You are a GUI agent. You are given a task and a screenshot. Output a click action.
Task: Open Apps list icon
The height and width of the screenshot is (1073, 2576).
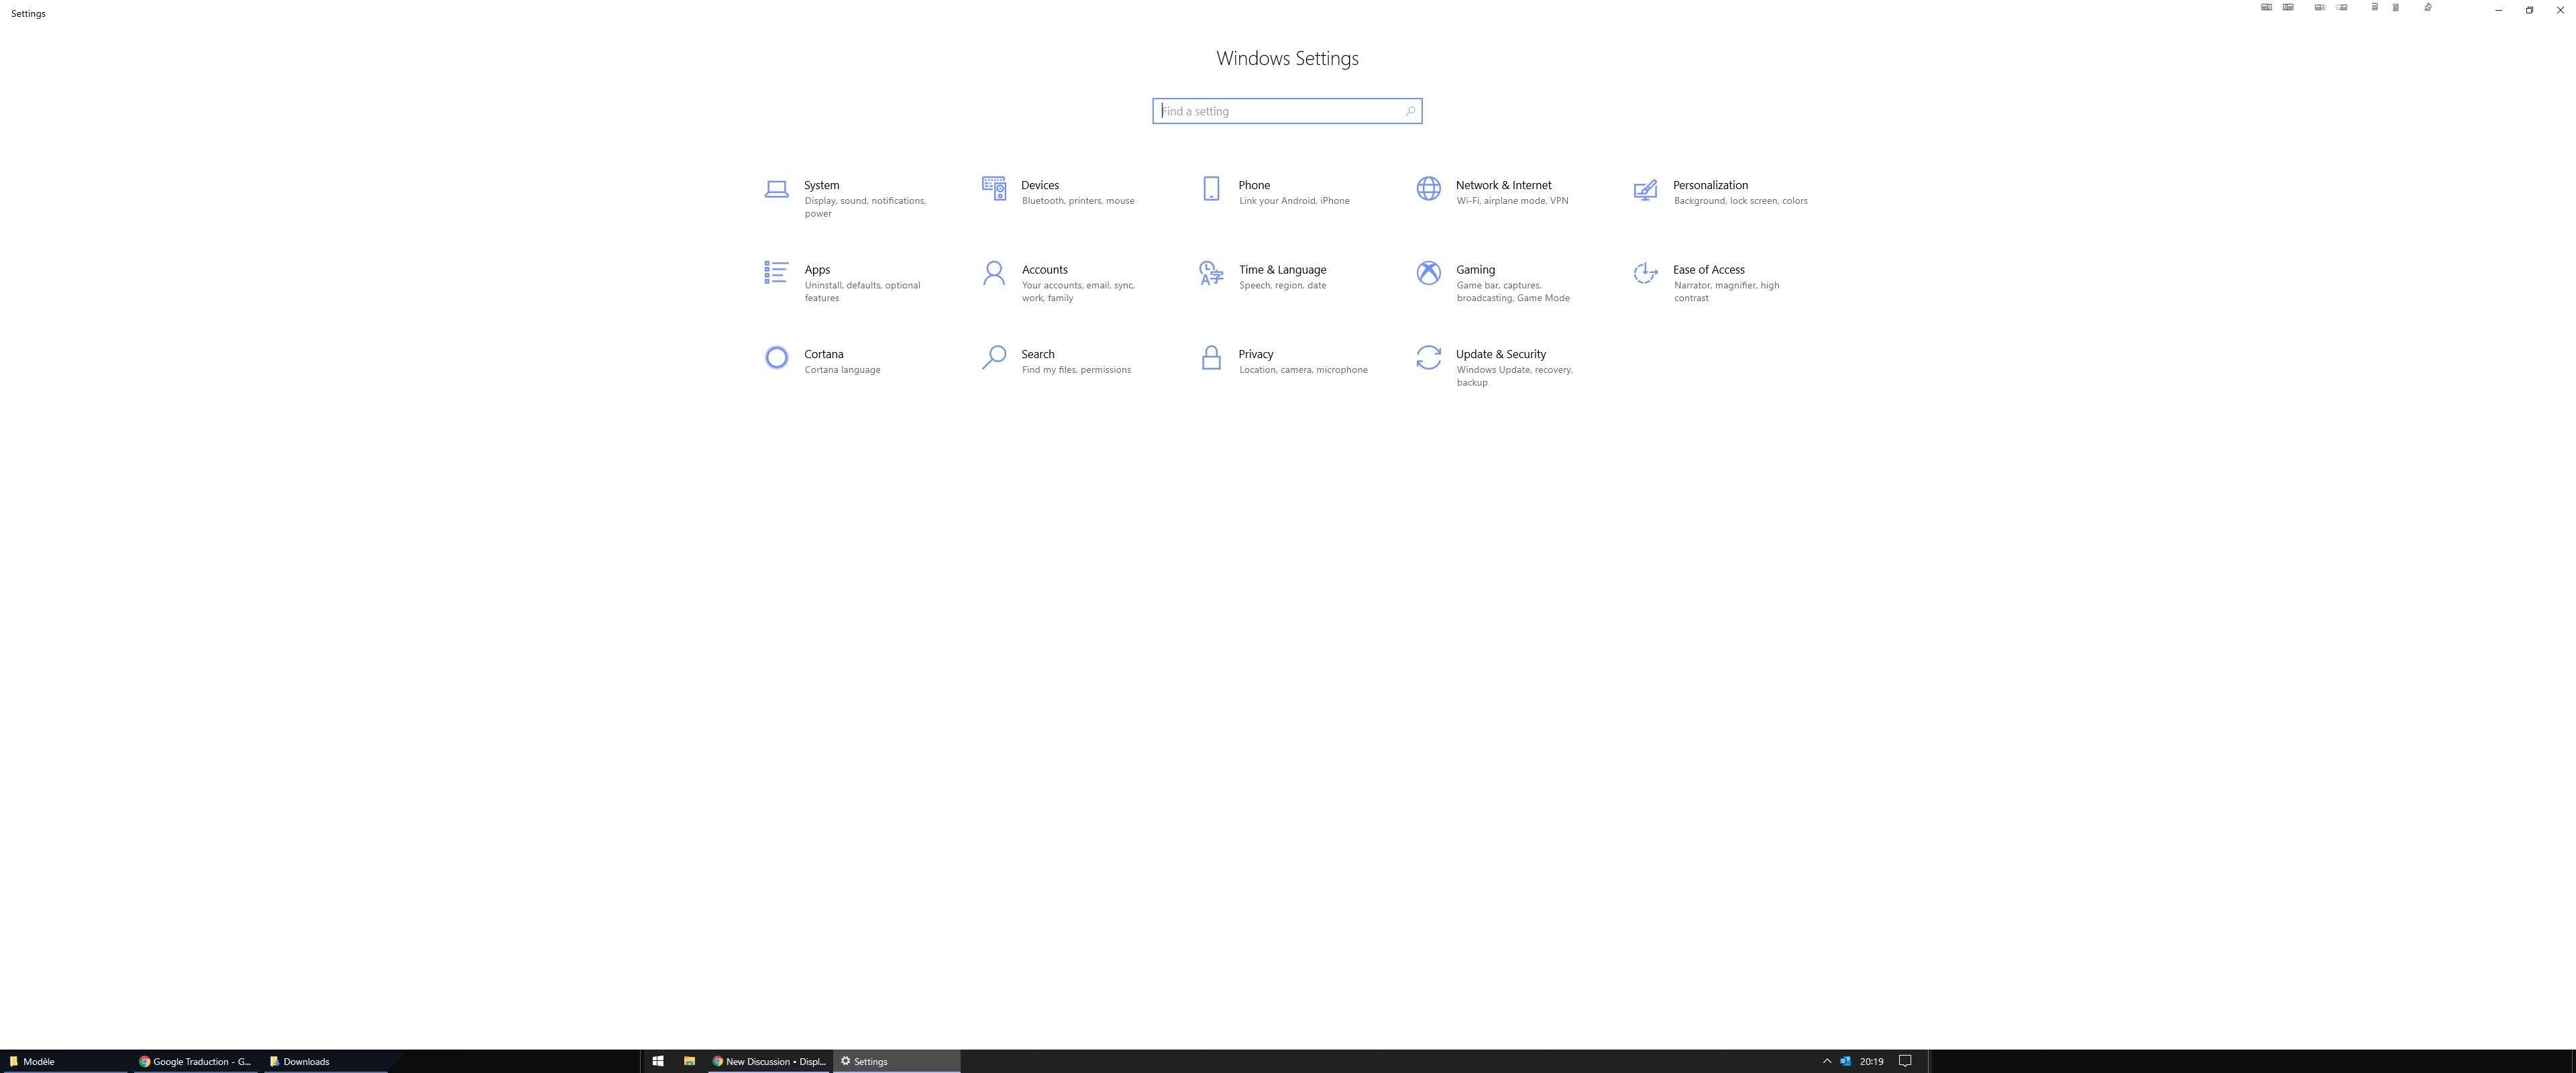pyautogui.click(x=776, y=272)
